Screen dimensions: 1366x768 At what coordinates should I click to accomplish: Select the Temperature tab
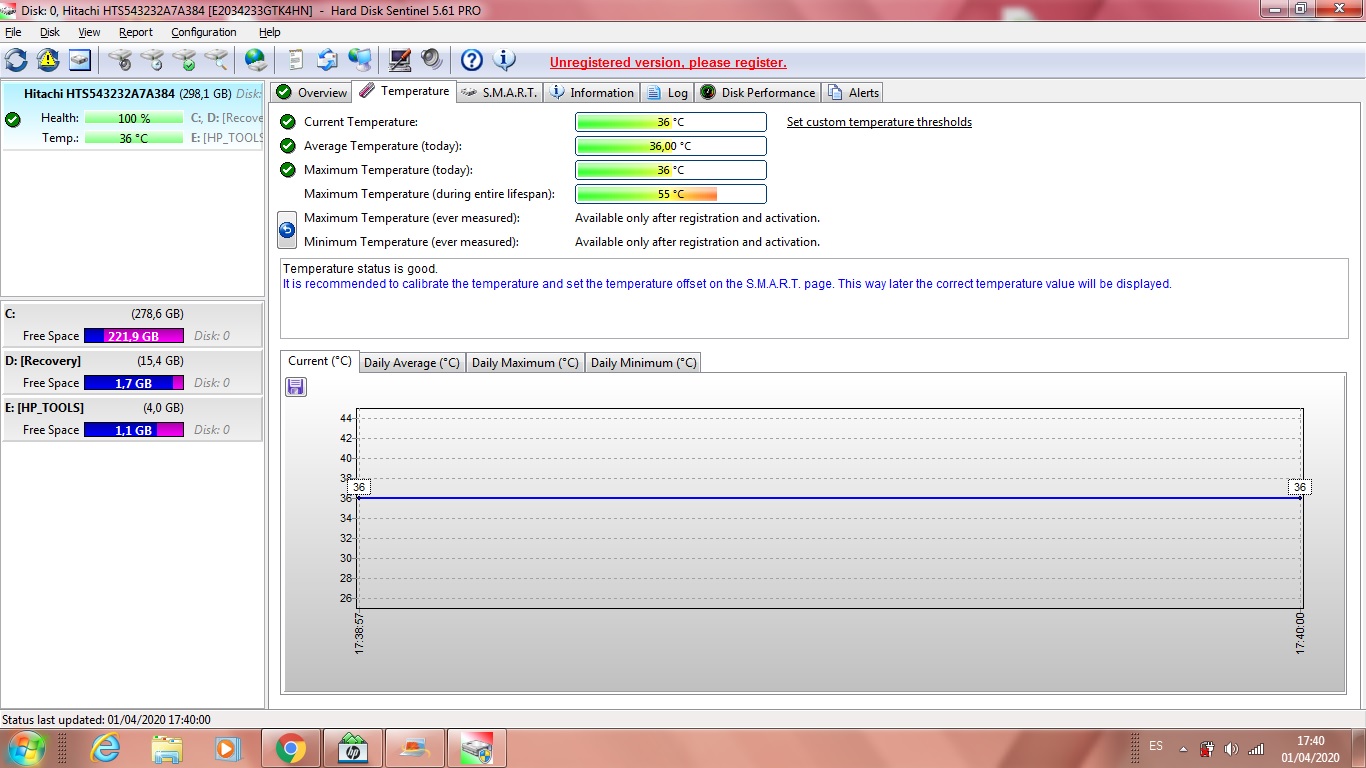point(404,91)
